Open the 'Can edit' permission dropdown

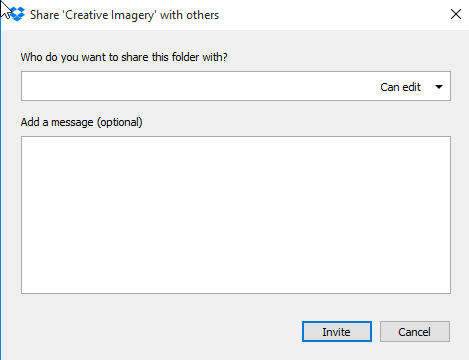412,87
